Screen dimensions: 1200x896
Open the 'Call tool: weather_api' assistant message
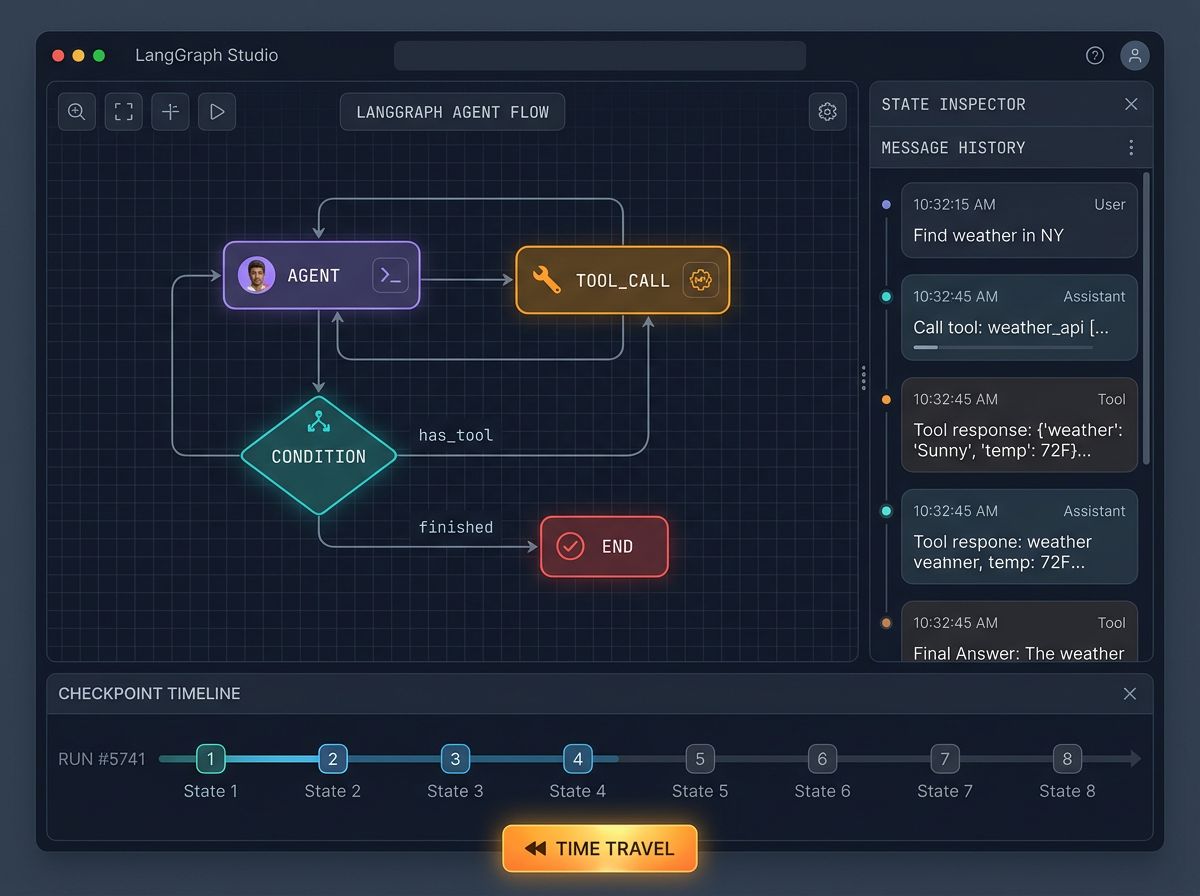tap(1019, 317)
